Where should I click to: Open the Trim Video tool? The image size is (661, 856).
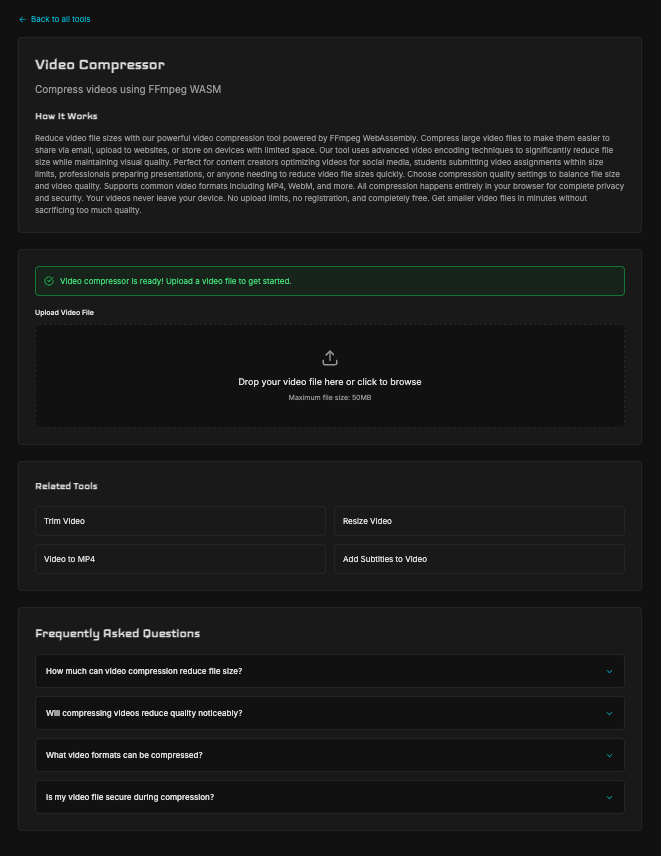[x=180, y=521]
